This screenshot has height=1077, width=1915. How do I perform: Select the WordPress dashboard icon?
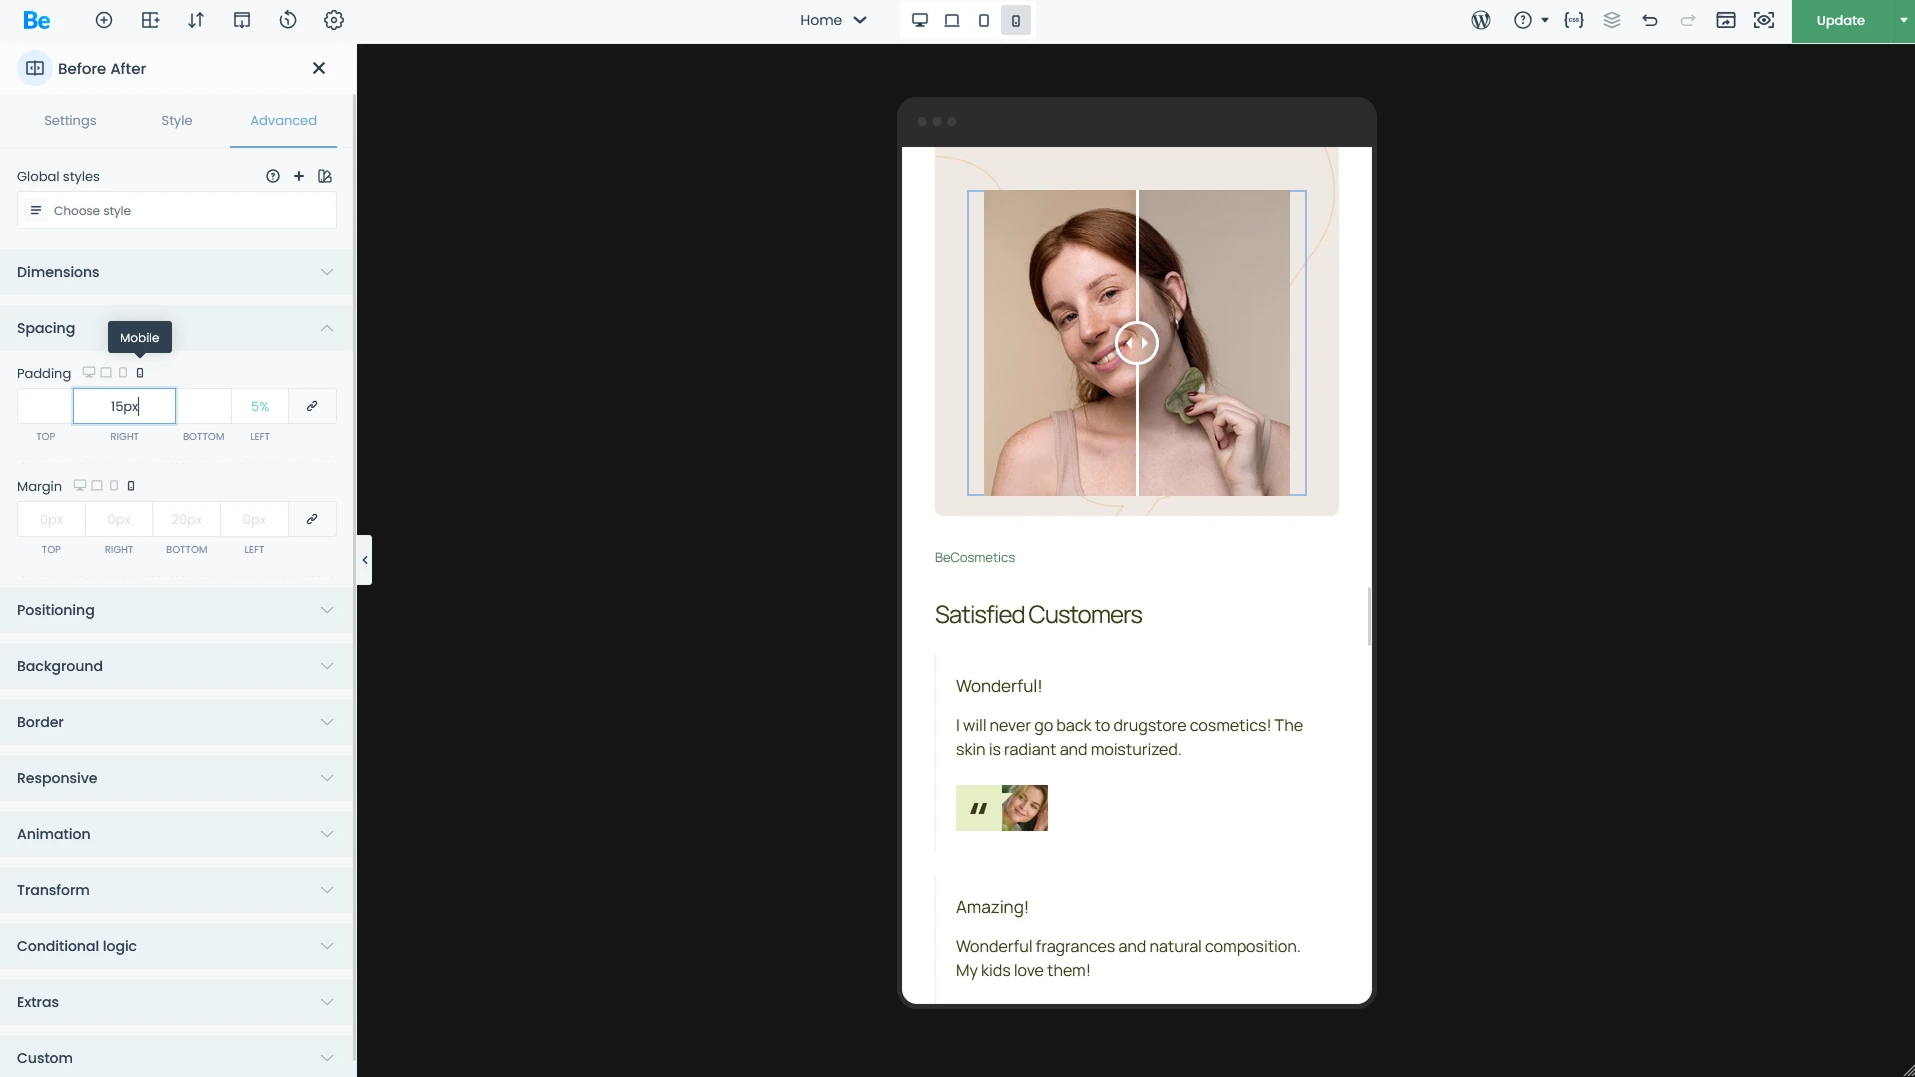coord(1481,20)
